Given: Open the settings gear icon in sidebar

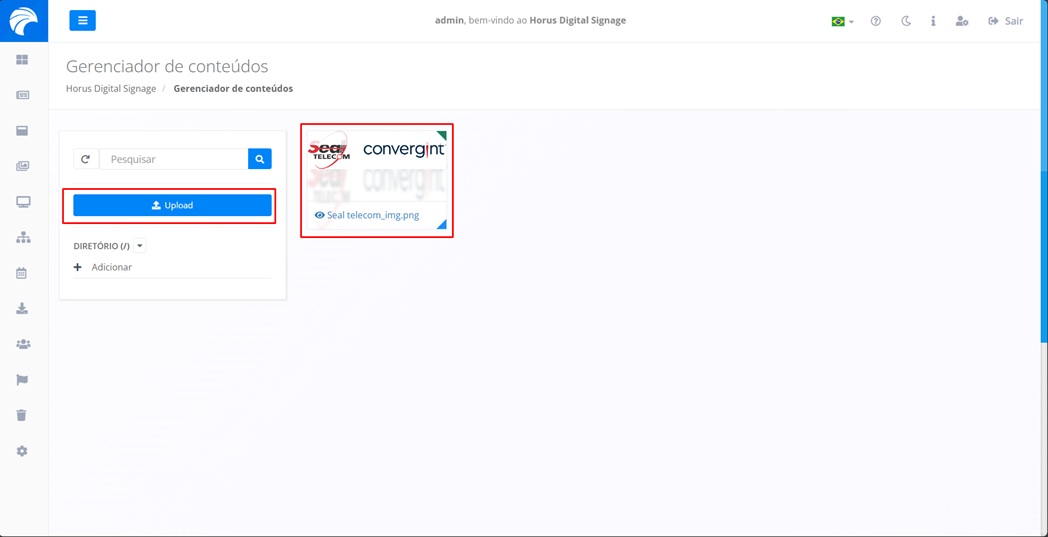Looking at the screenshot, I should 22,451.
